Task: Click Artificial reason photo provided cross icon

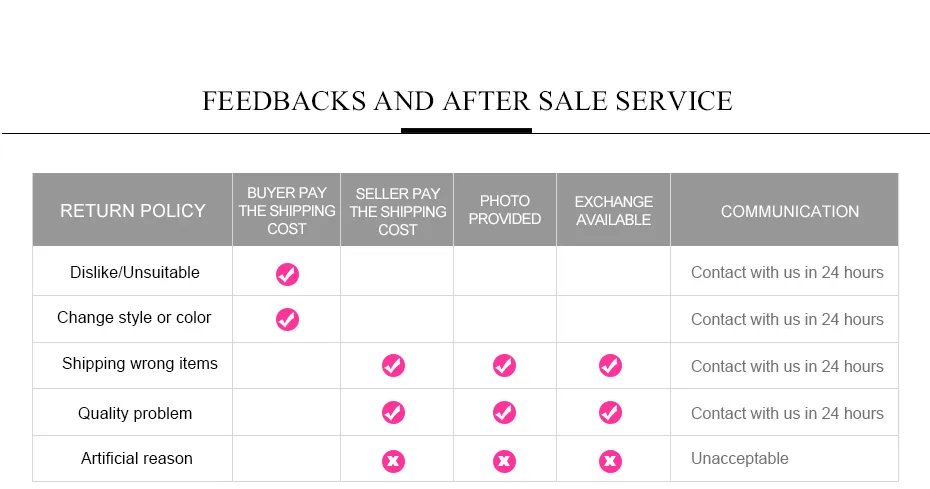Action: [x=504, y=461]
